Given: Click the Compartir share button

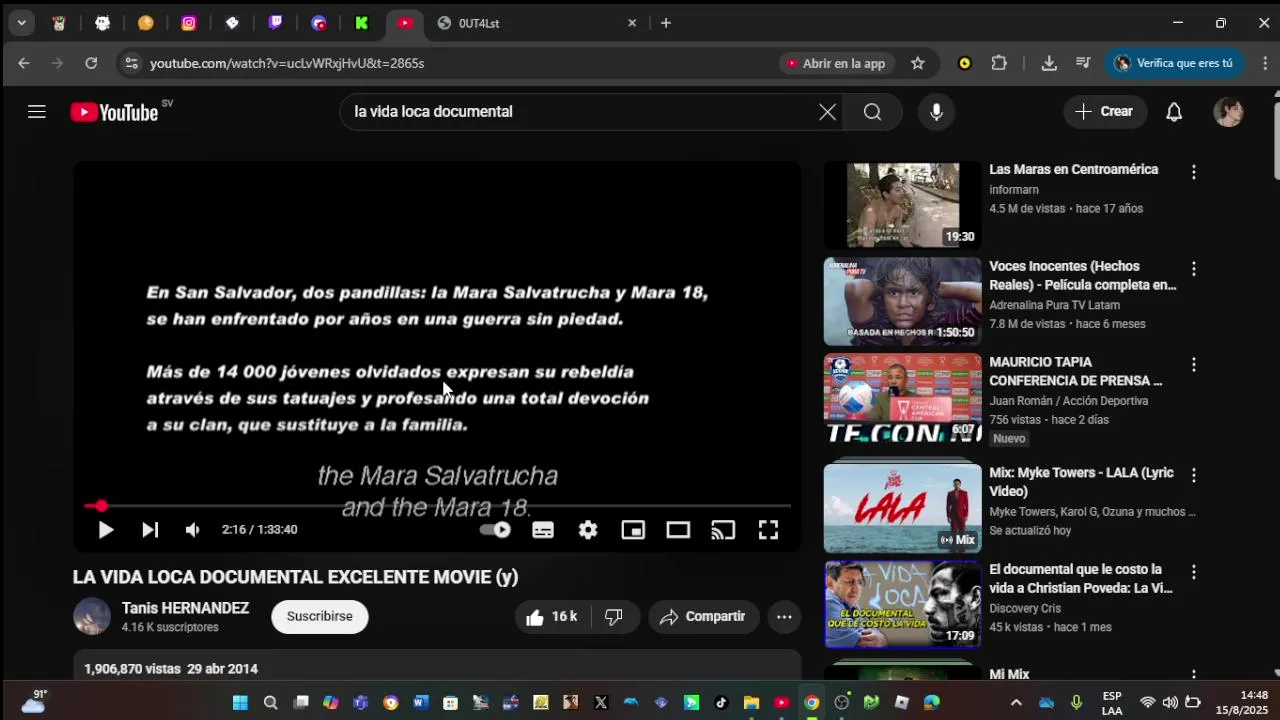Looking at the screenshot, I should [x=704, y=617].
